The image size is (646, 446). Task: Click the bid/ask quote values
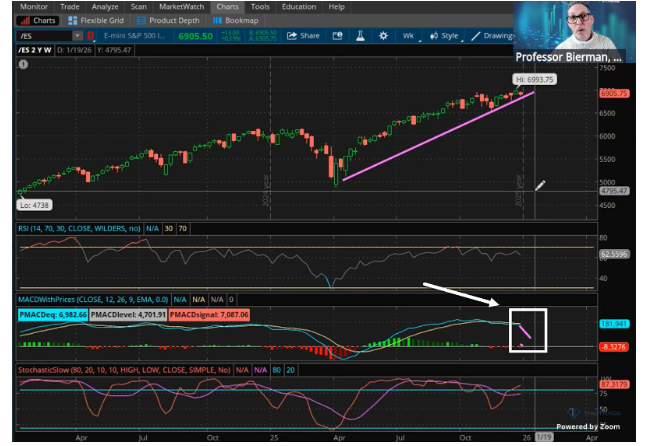263,36
